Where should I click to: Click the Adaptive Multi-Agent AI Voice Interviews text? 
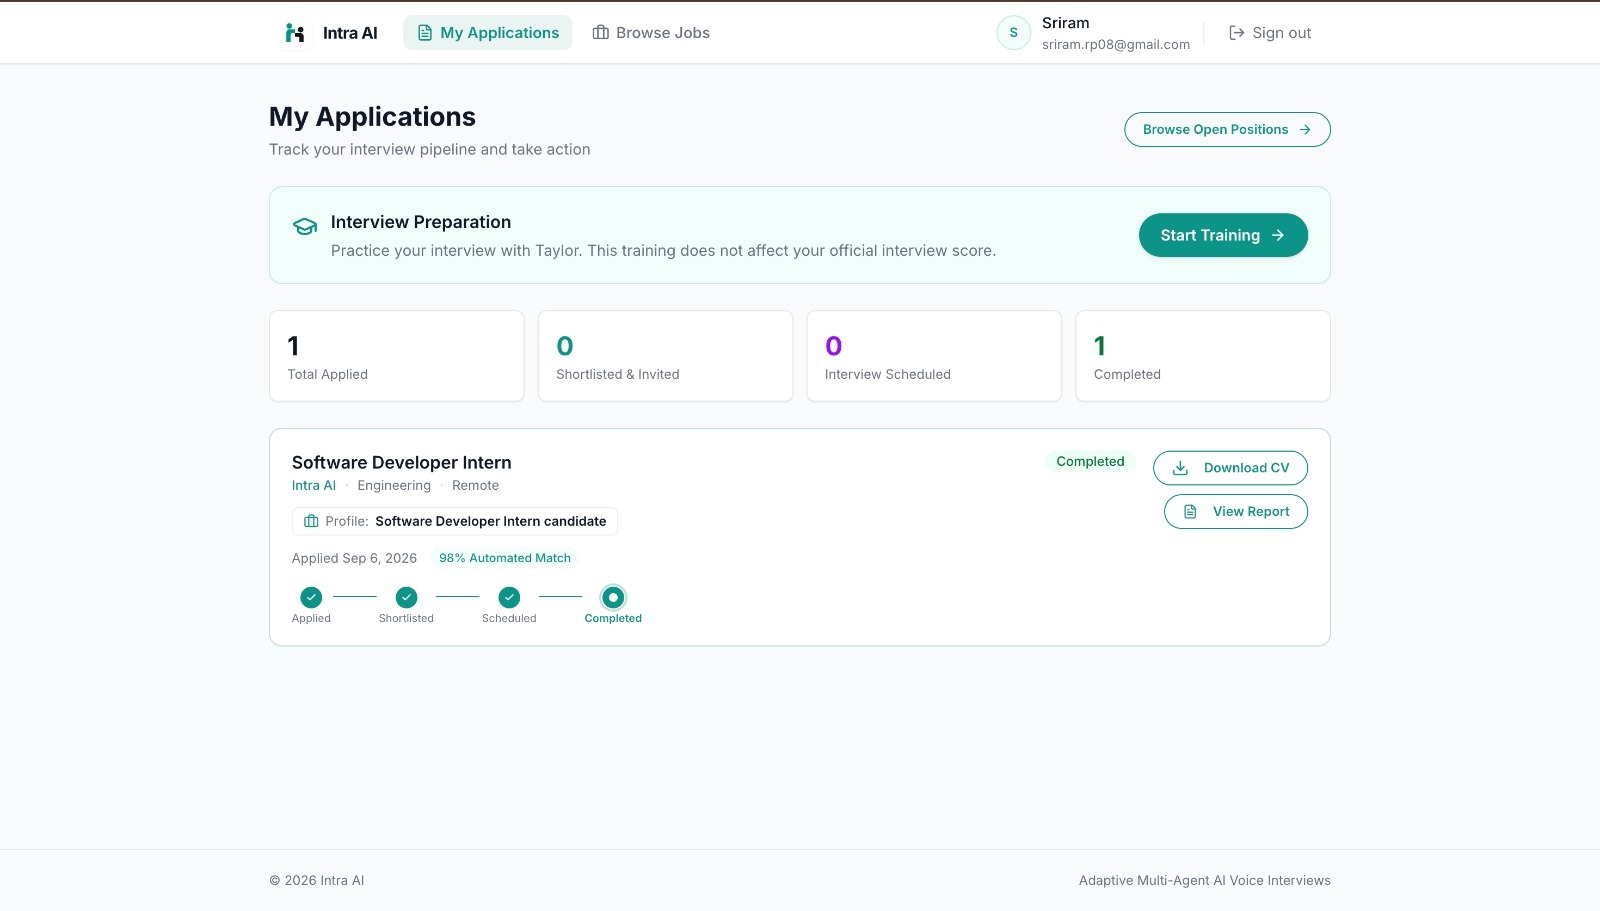pyautogui.click(x=1205, y=881)
